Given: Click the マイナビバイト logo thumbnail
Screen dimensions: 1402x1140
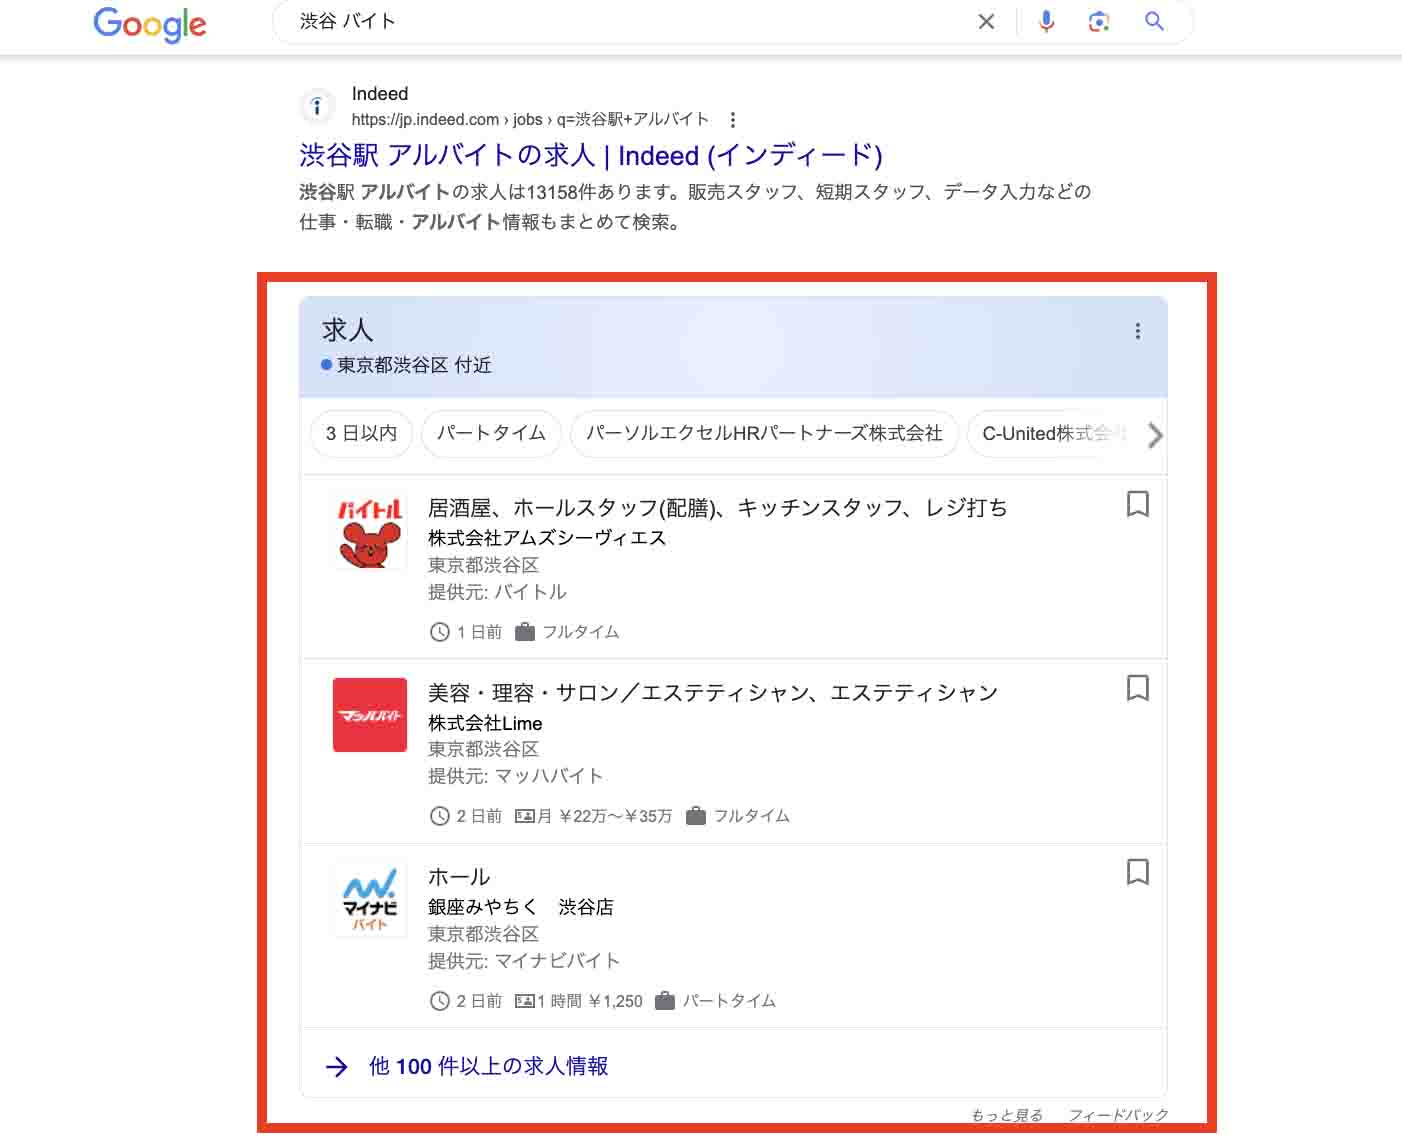Looking at the screenshot, I should click(369, 900).
